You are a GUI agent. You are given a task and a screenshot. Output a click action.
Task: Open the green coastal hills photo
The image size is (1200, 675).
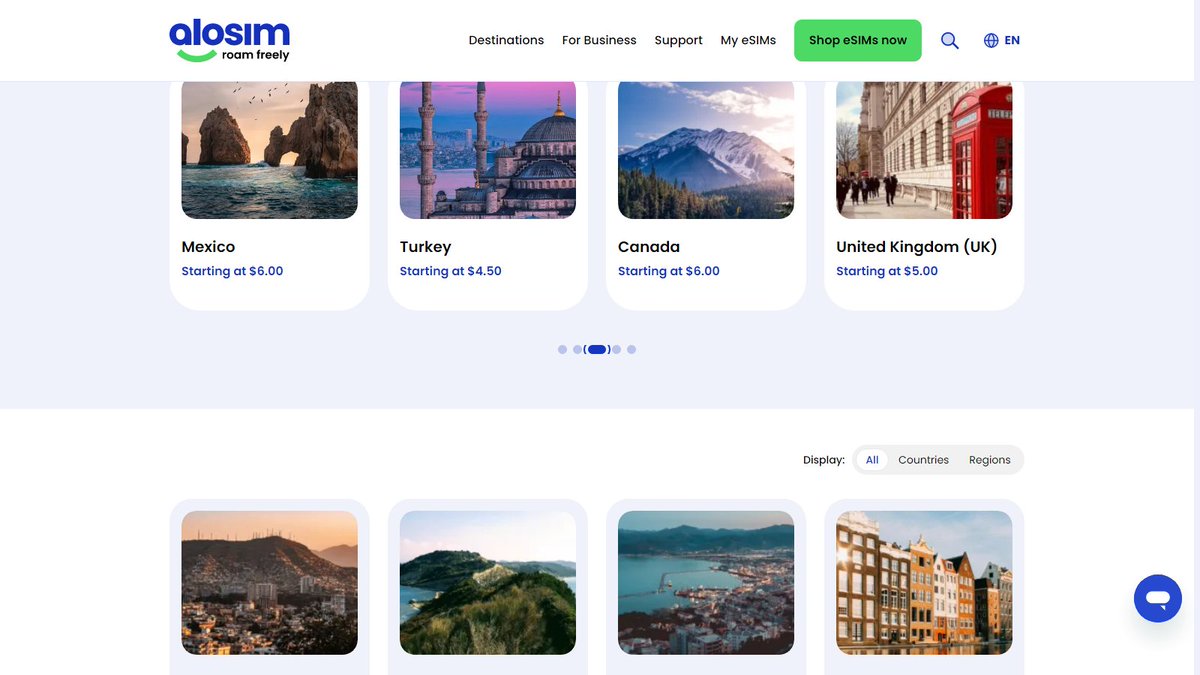coord(488,583)
